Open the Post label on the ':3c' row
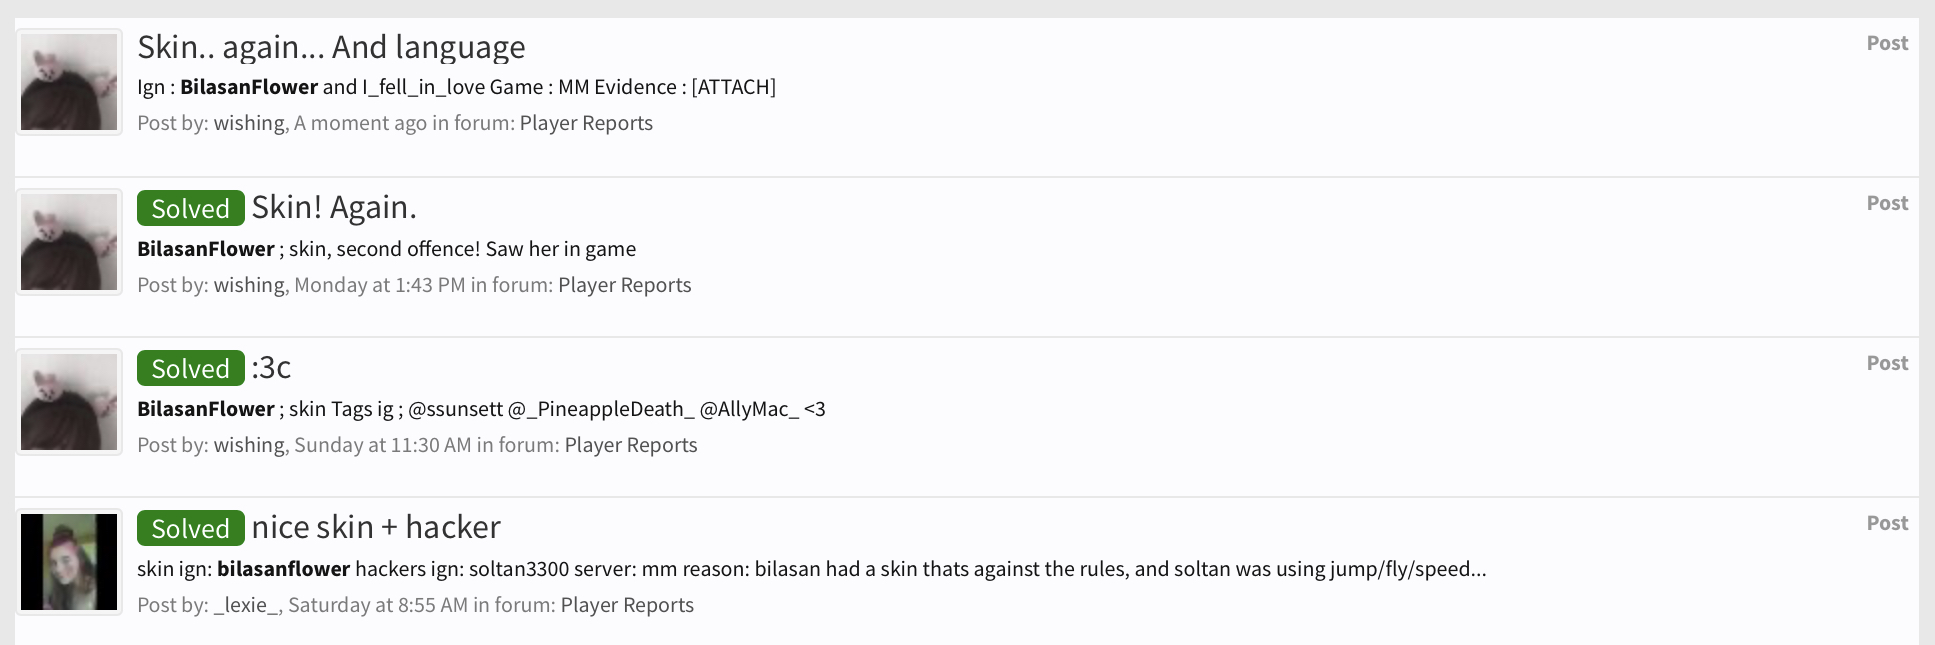Image resolution: width=1935 pixels, height=645 pixels. pyautogui.click(x=1887, y=363)
